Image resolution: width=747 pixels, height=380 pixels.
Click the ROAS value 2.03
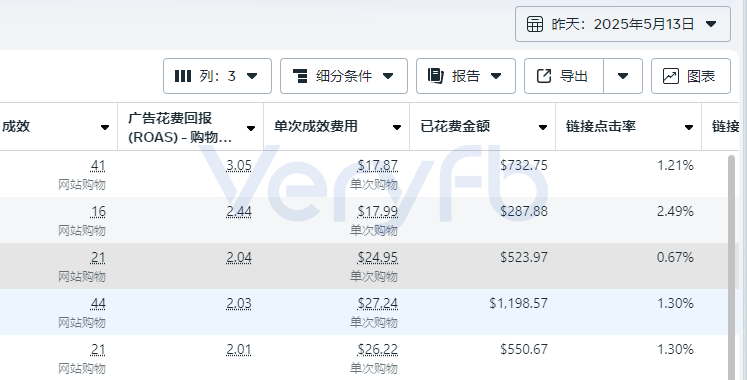(239, 303)
